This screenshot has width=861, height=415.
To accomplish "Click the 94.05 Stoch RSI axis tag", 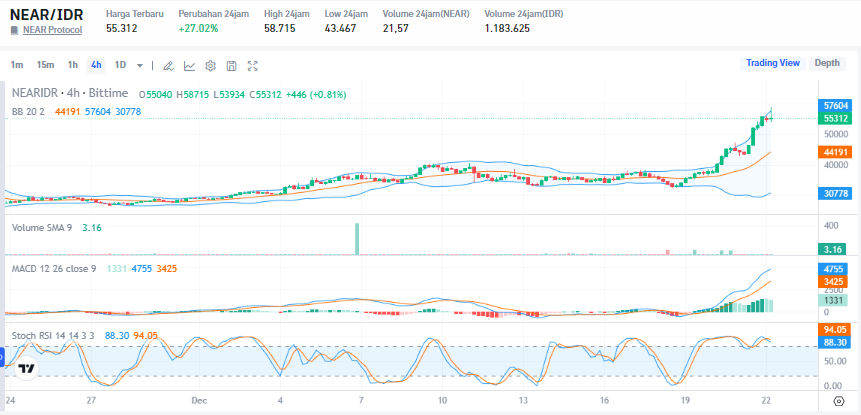I will coord(835,329).
